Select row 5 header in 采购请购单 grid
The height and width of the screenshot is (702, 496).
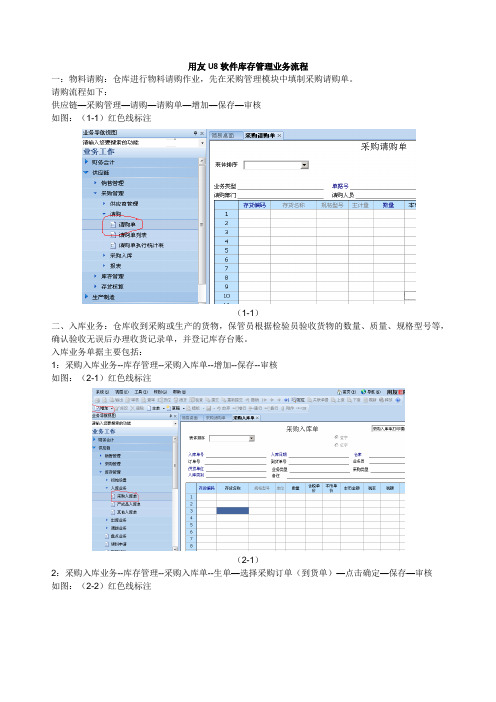tap(227, 250)
